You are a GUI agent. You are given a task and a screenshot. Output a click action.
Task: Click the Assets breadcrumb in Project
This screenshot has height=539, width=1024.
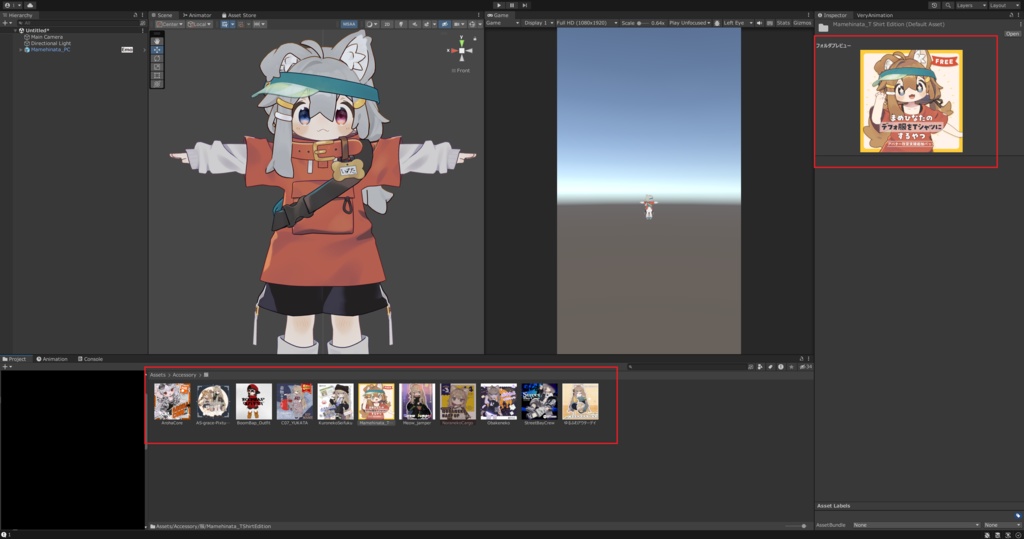click(x=157, y=375)
